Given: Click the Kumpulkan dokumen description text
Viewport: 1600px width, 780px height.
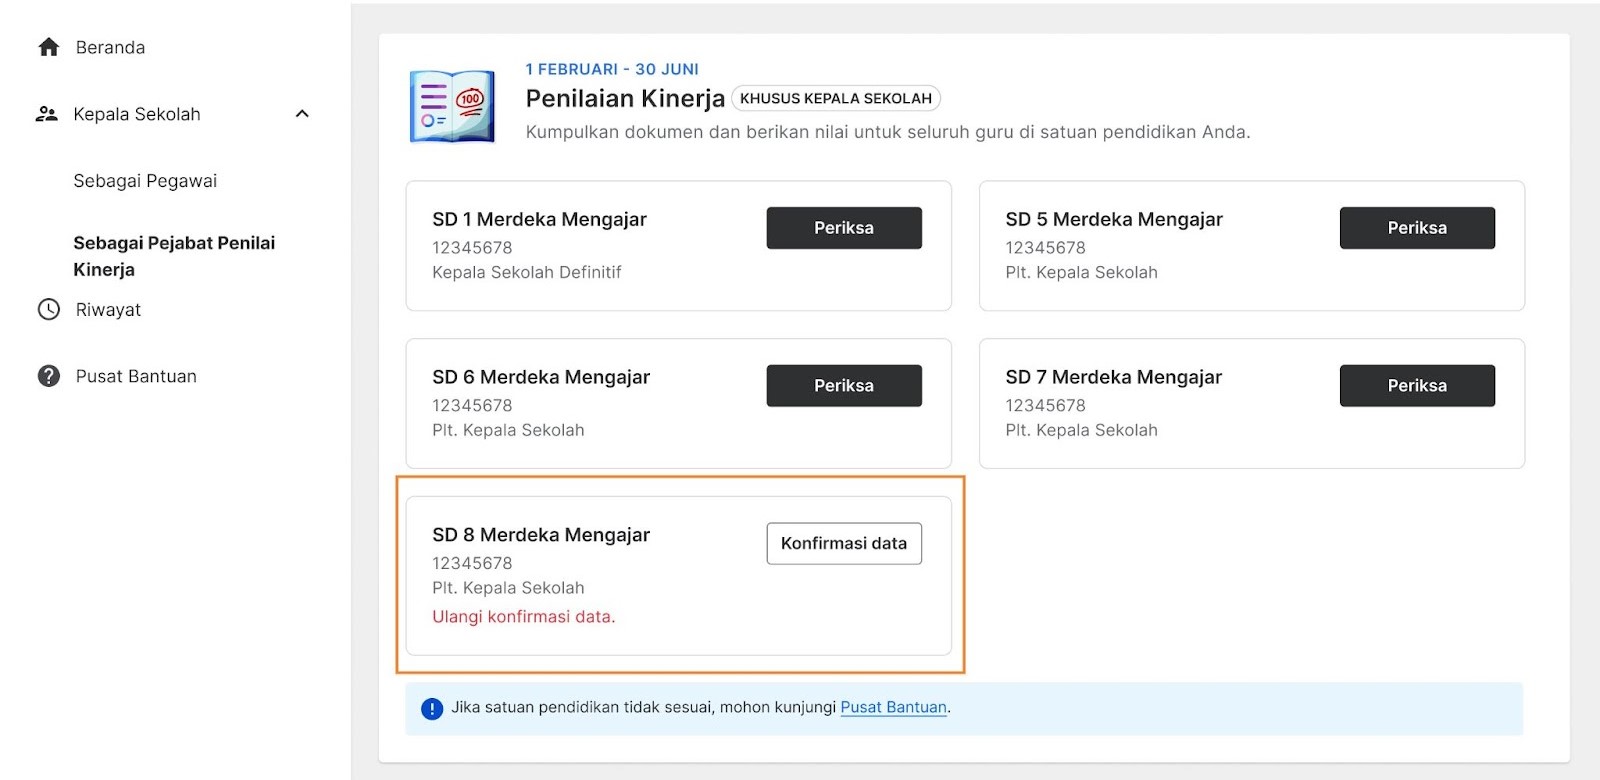Looking at the screenshot, I should [888, 132].
